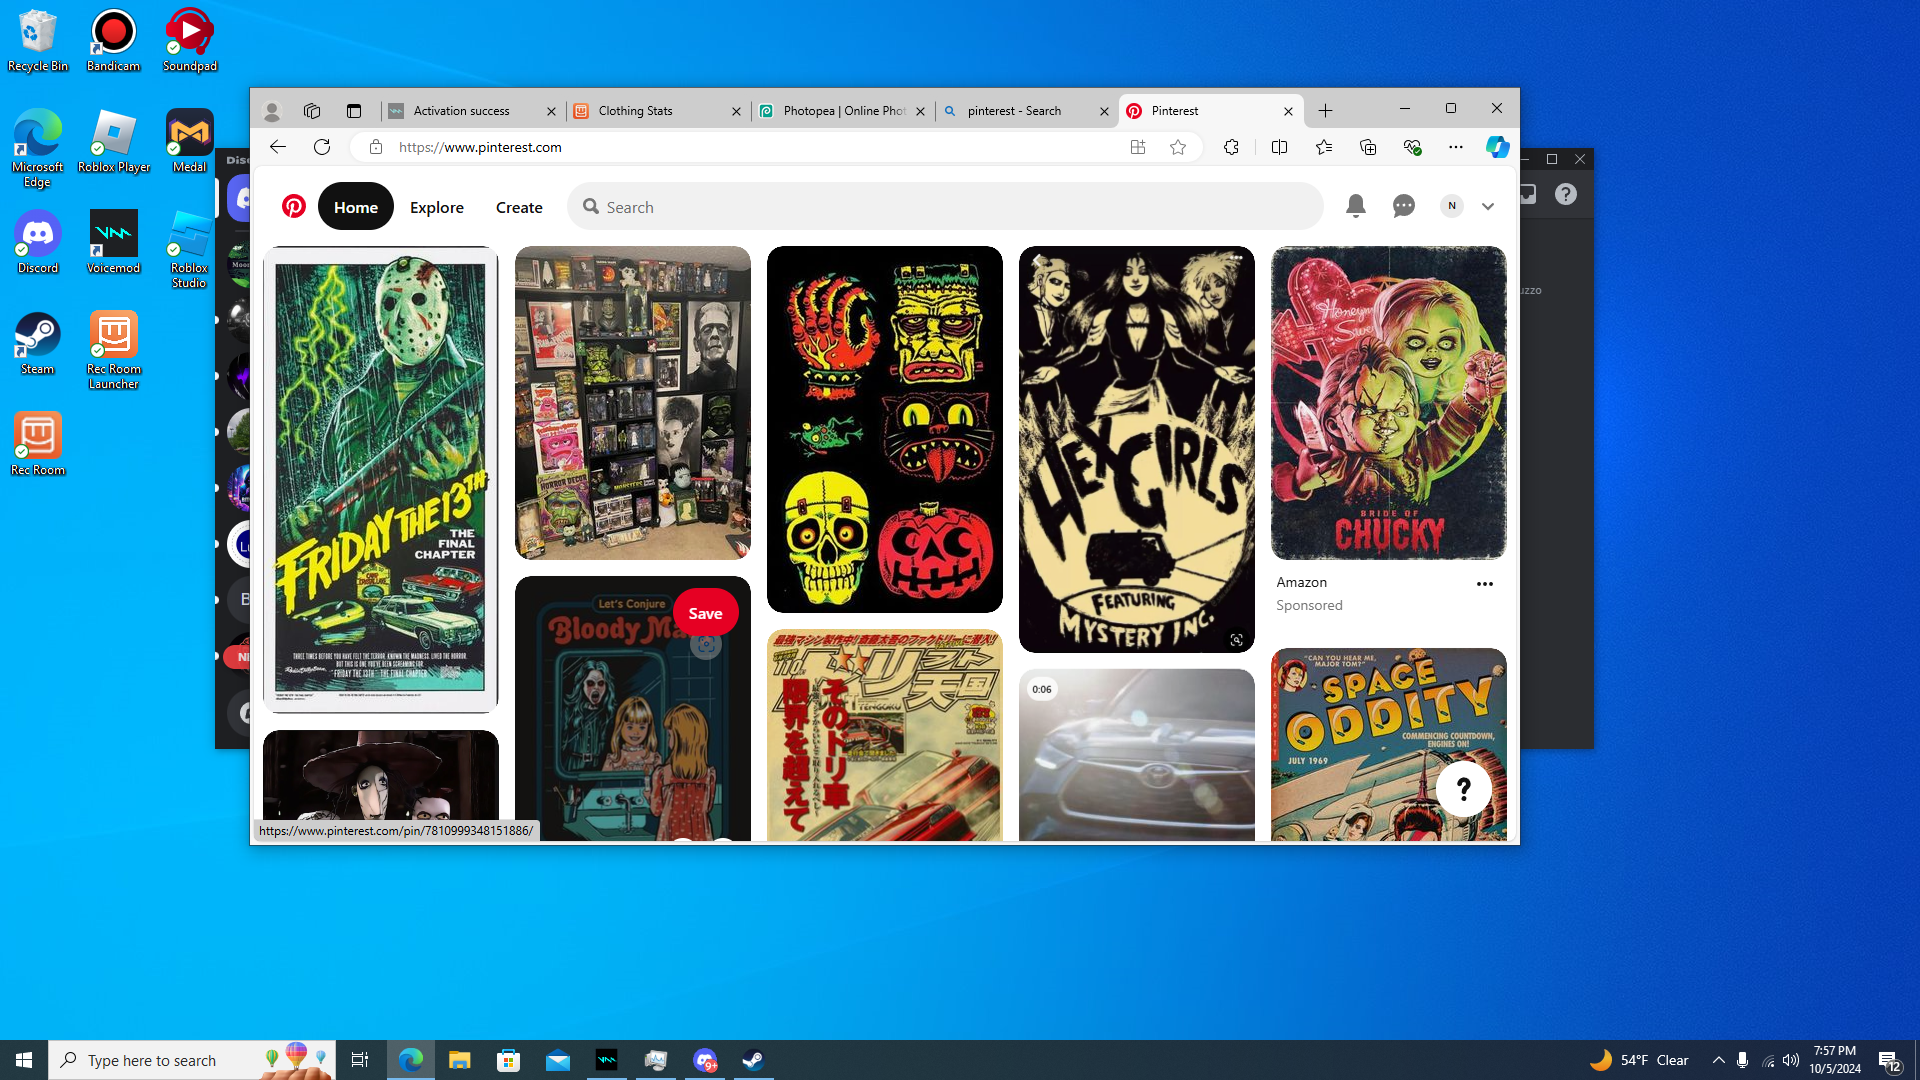Click visual search icon on Hex Girls pin
This screenshot has height=1080, width=1920.
pos(1236,640)
